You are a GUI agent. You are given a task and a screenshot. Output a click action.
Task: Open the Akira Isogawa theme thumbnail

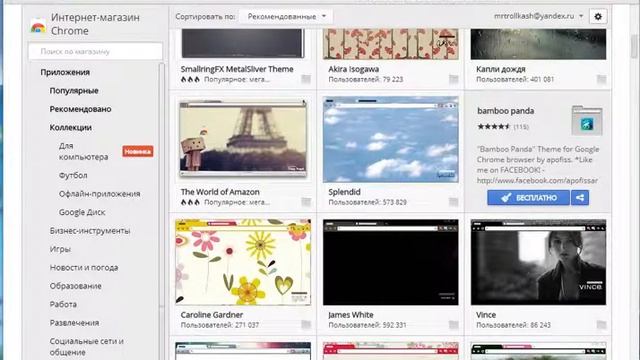391,44
